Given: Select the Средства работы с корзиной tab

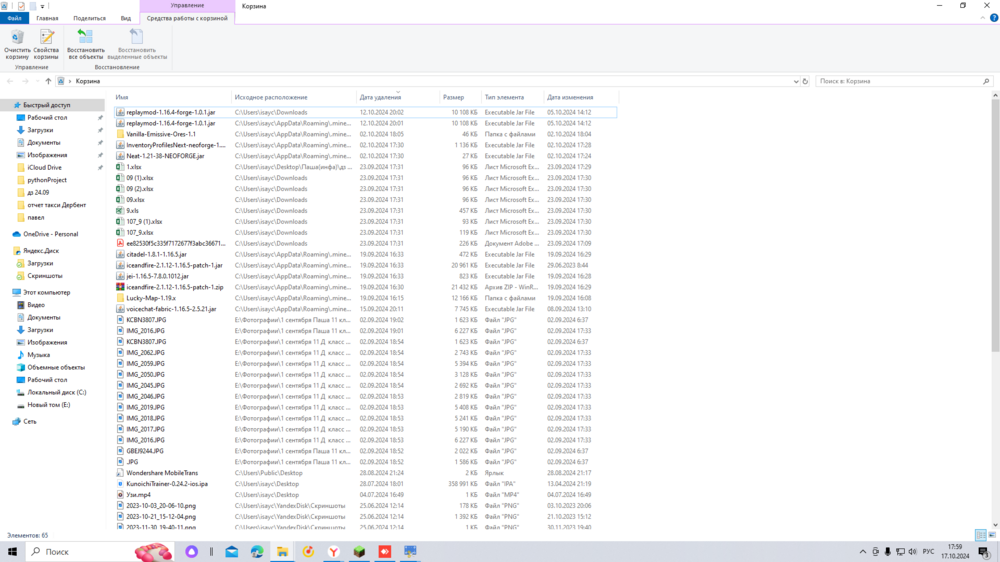Looking at the screenshot, I should (x=187, y=18).
